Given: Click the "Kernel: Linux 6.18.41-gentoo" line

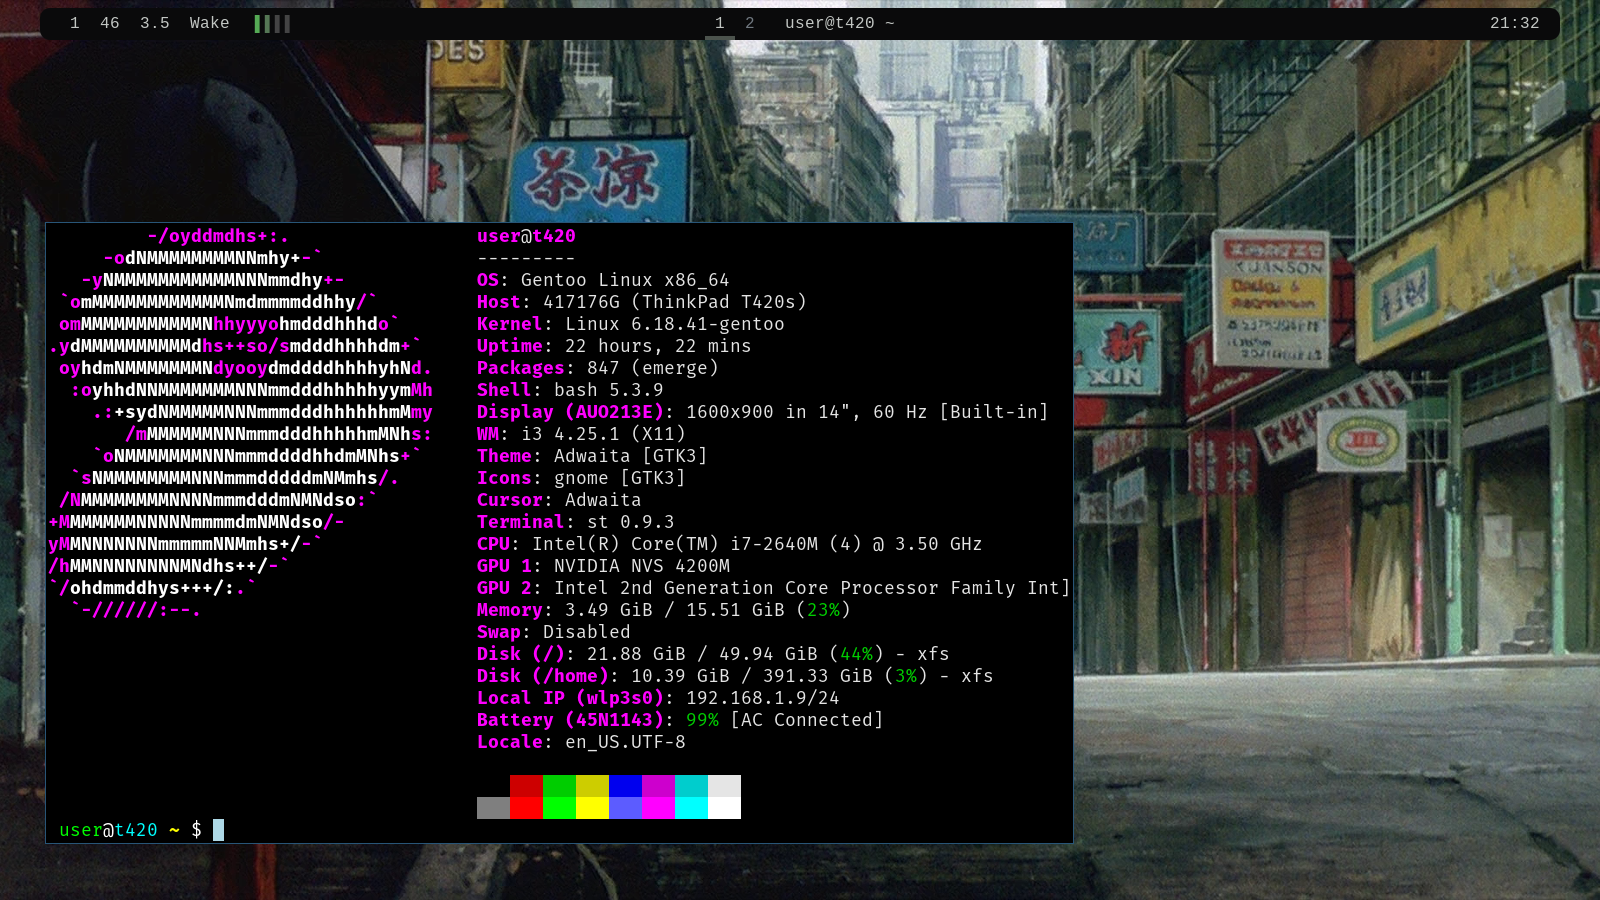Looking at the screenshot, I should pyautogui.click(x=631, y=324).
